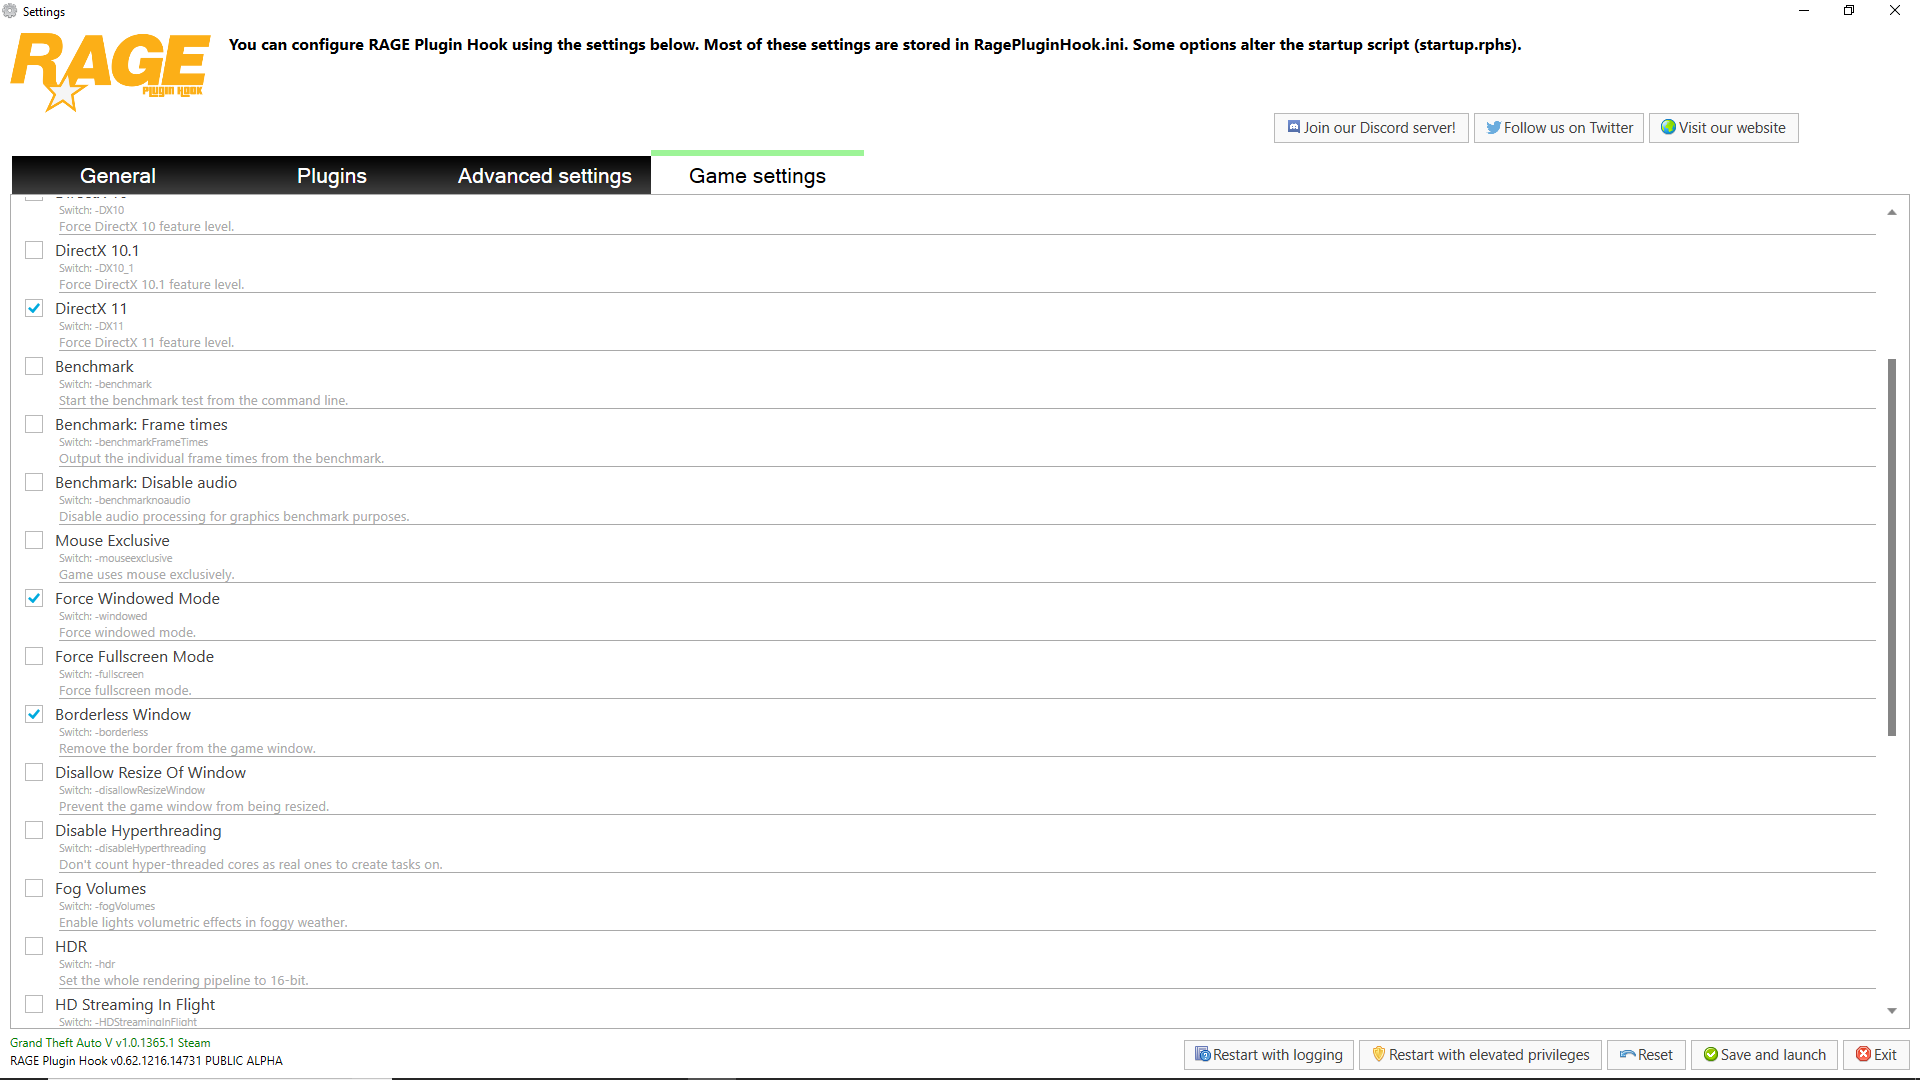Check the Mouse Exclusive option
The image size is (1920, 1080).
click(x=34, y=540)
